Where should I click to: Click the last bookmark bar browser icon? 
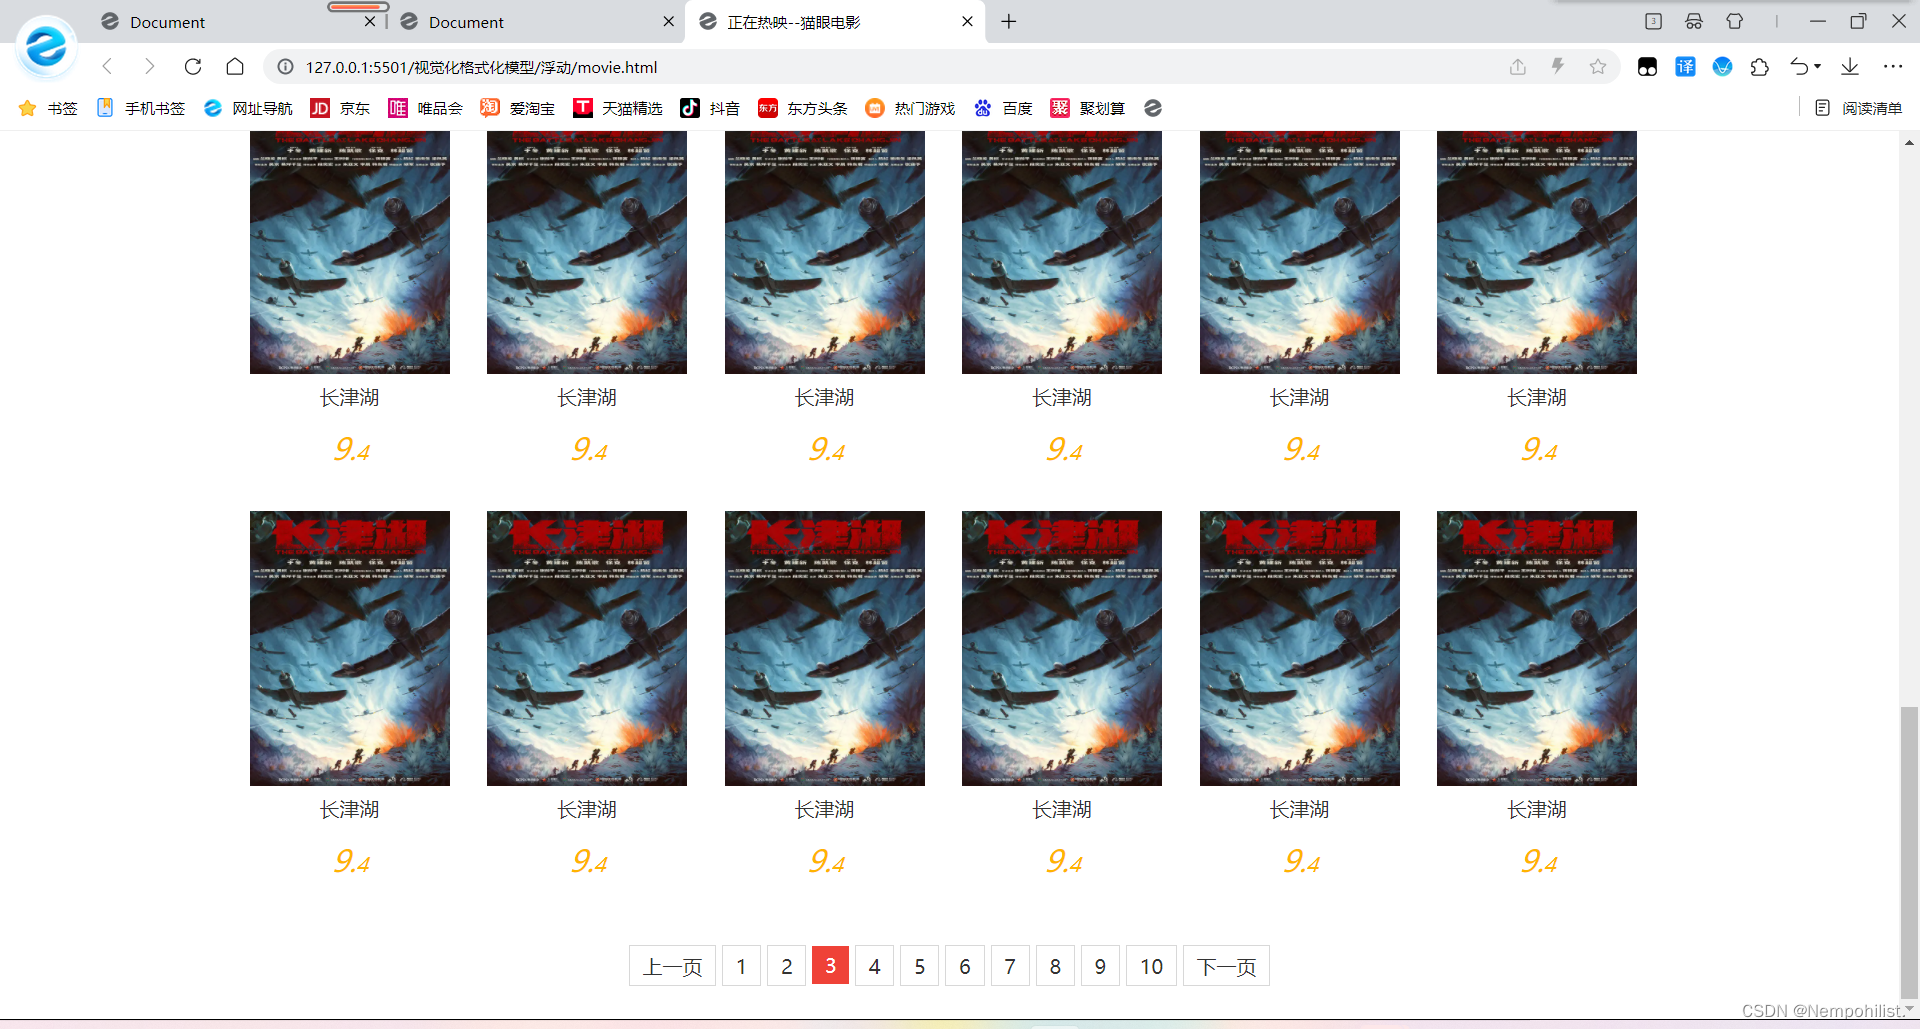coord(1153,108)
